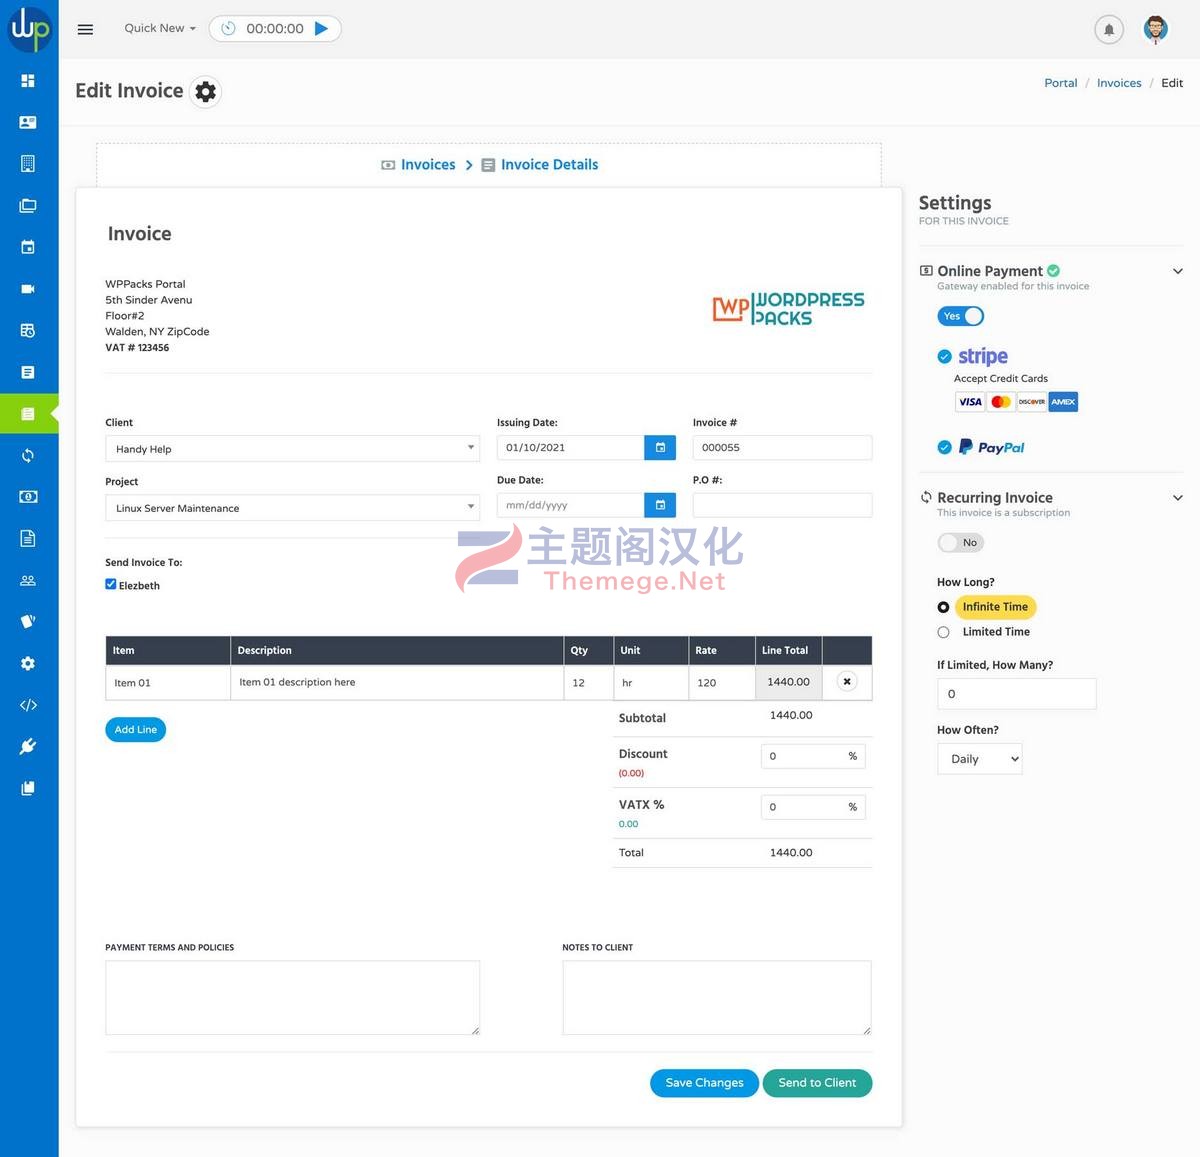Click the WP logo in corner
1200x1157 pixels.
point(29,29)
